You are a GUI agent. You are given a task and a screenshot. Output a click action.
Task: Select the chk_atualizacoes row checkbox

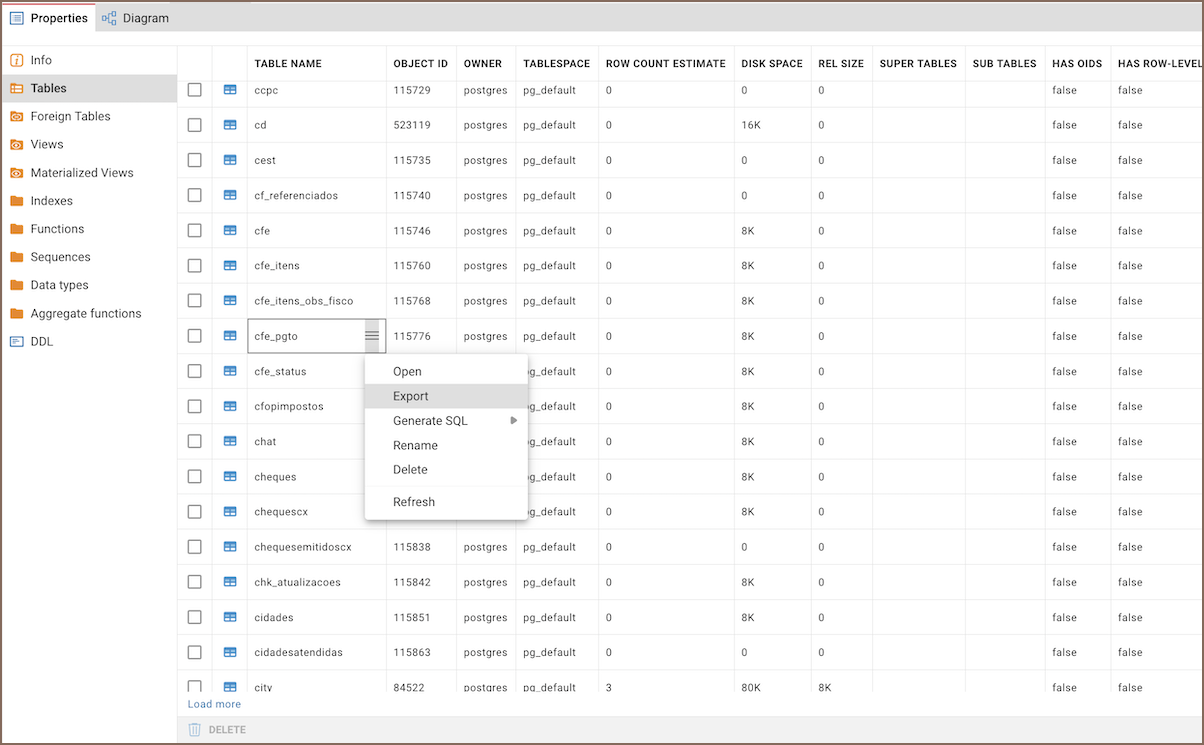(x=195, y=582)
